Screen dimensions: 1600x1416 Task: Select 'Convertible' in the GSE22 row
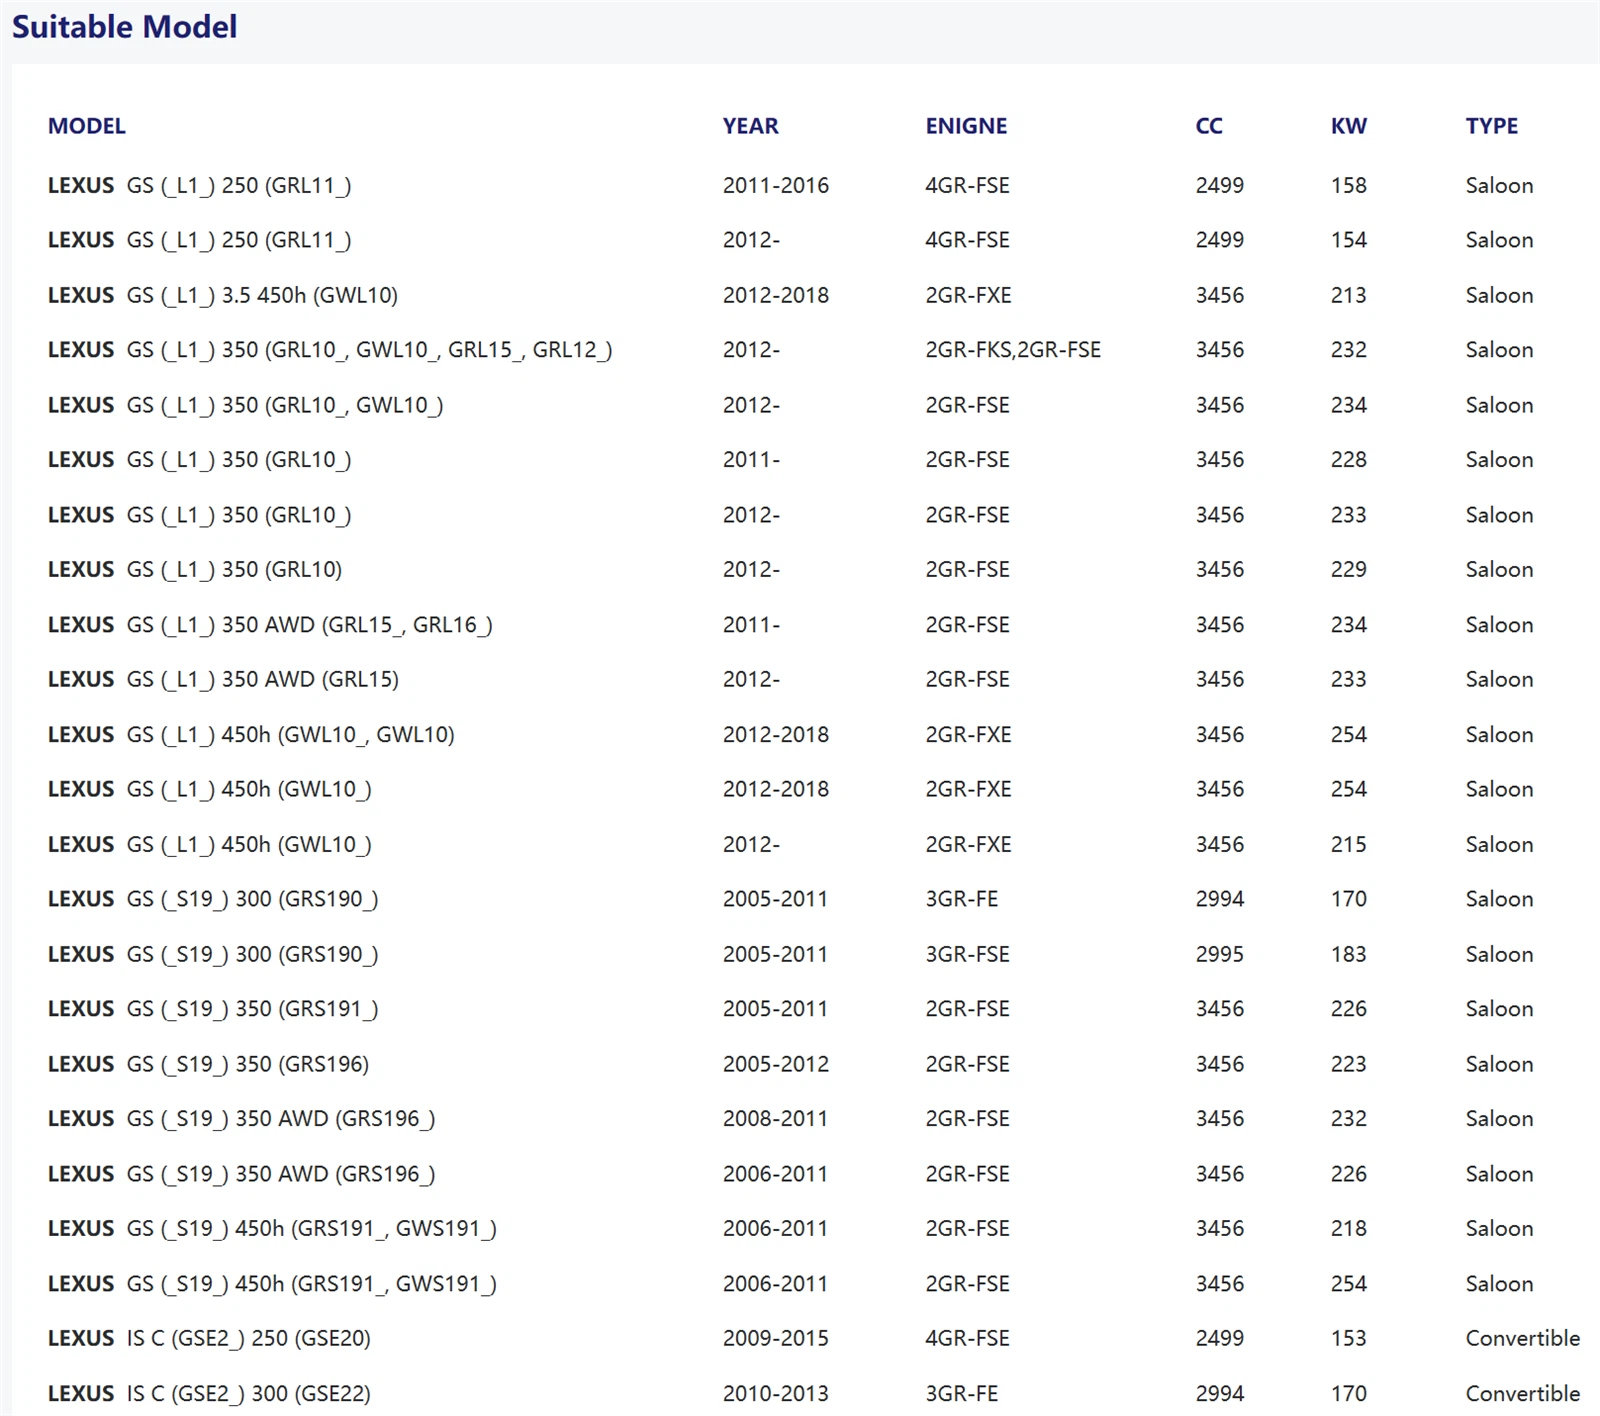(1523, 1393)
